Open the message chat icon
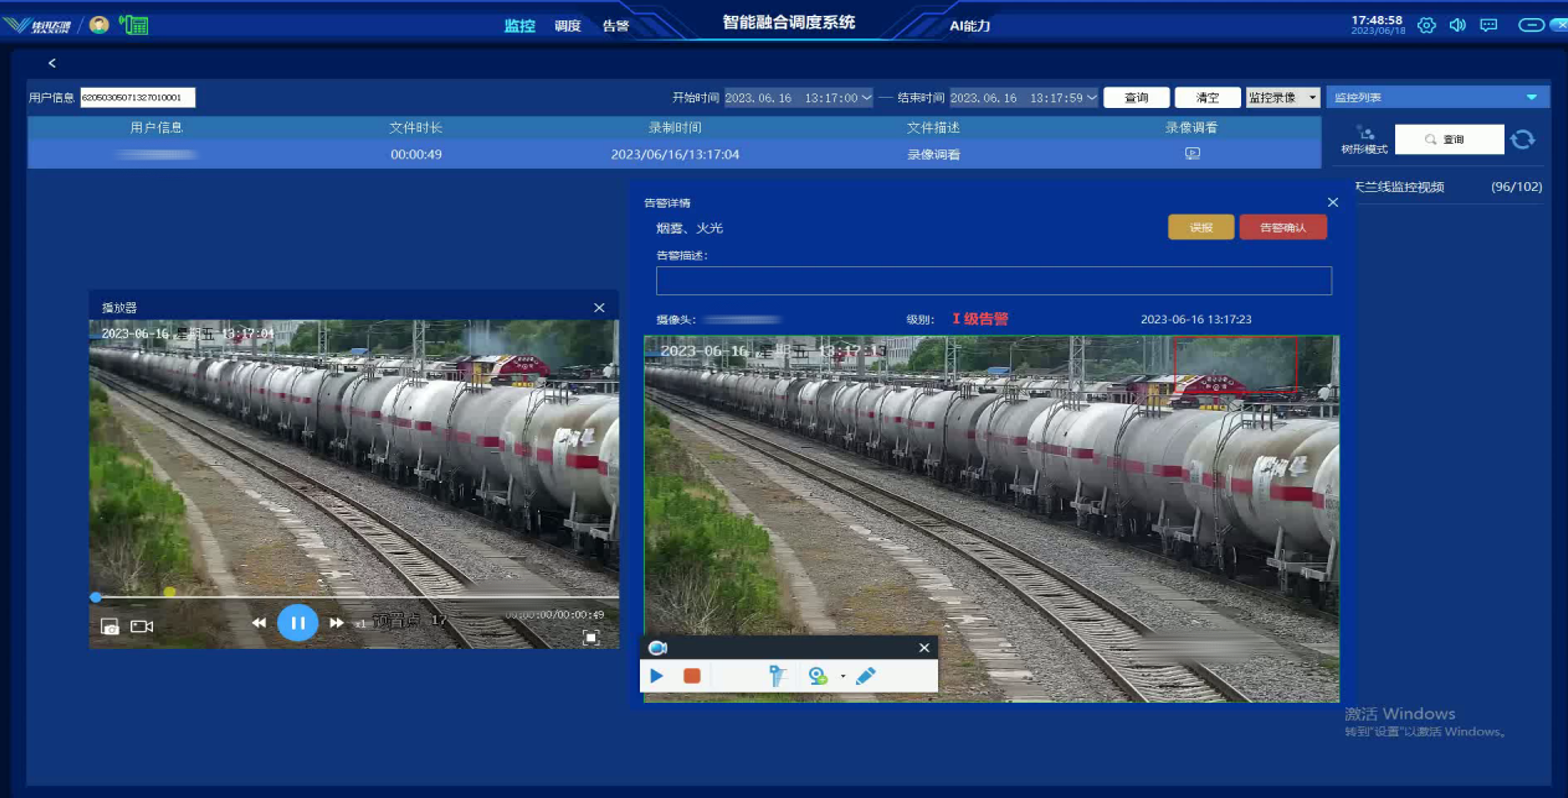The height and width of the screenshot is (798, 1568). (x=1489, y=25)
